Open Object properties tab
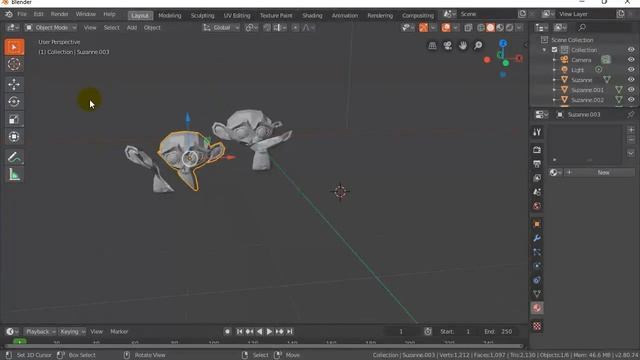Image resolution: width=640 pixels, height=360 pixels. pos(537,224)
